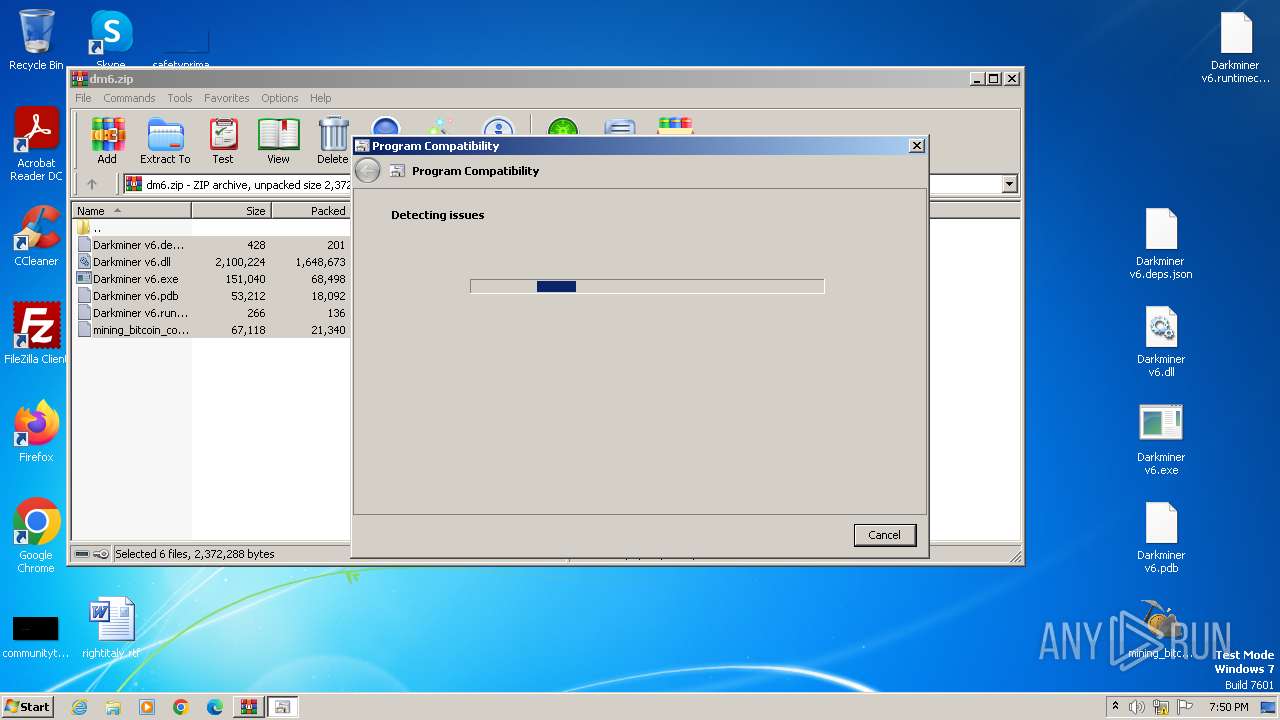The image size is (1280, 720).
Task: Click the clock showing 7:50 PM
Action: coord(1228,707)
